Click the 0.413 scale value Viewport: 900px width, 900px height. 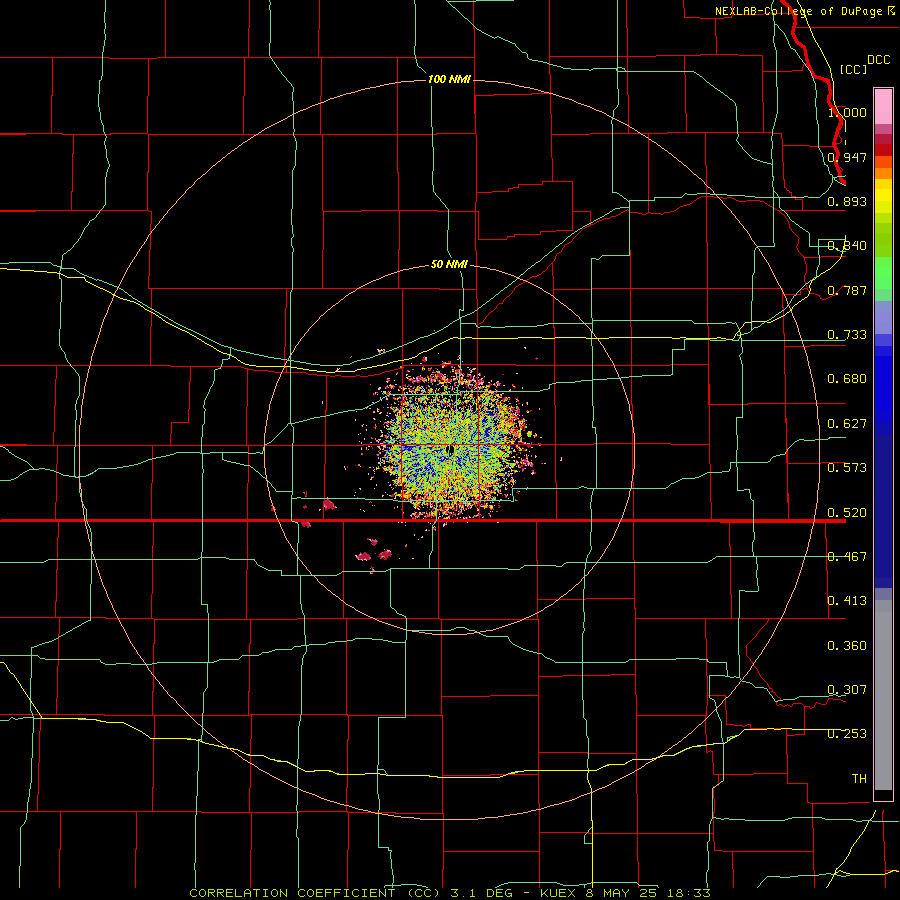coord(847,601)
